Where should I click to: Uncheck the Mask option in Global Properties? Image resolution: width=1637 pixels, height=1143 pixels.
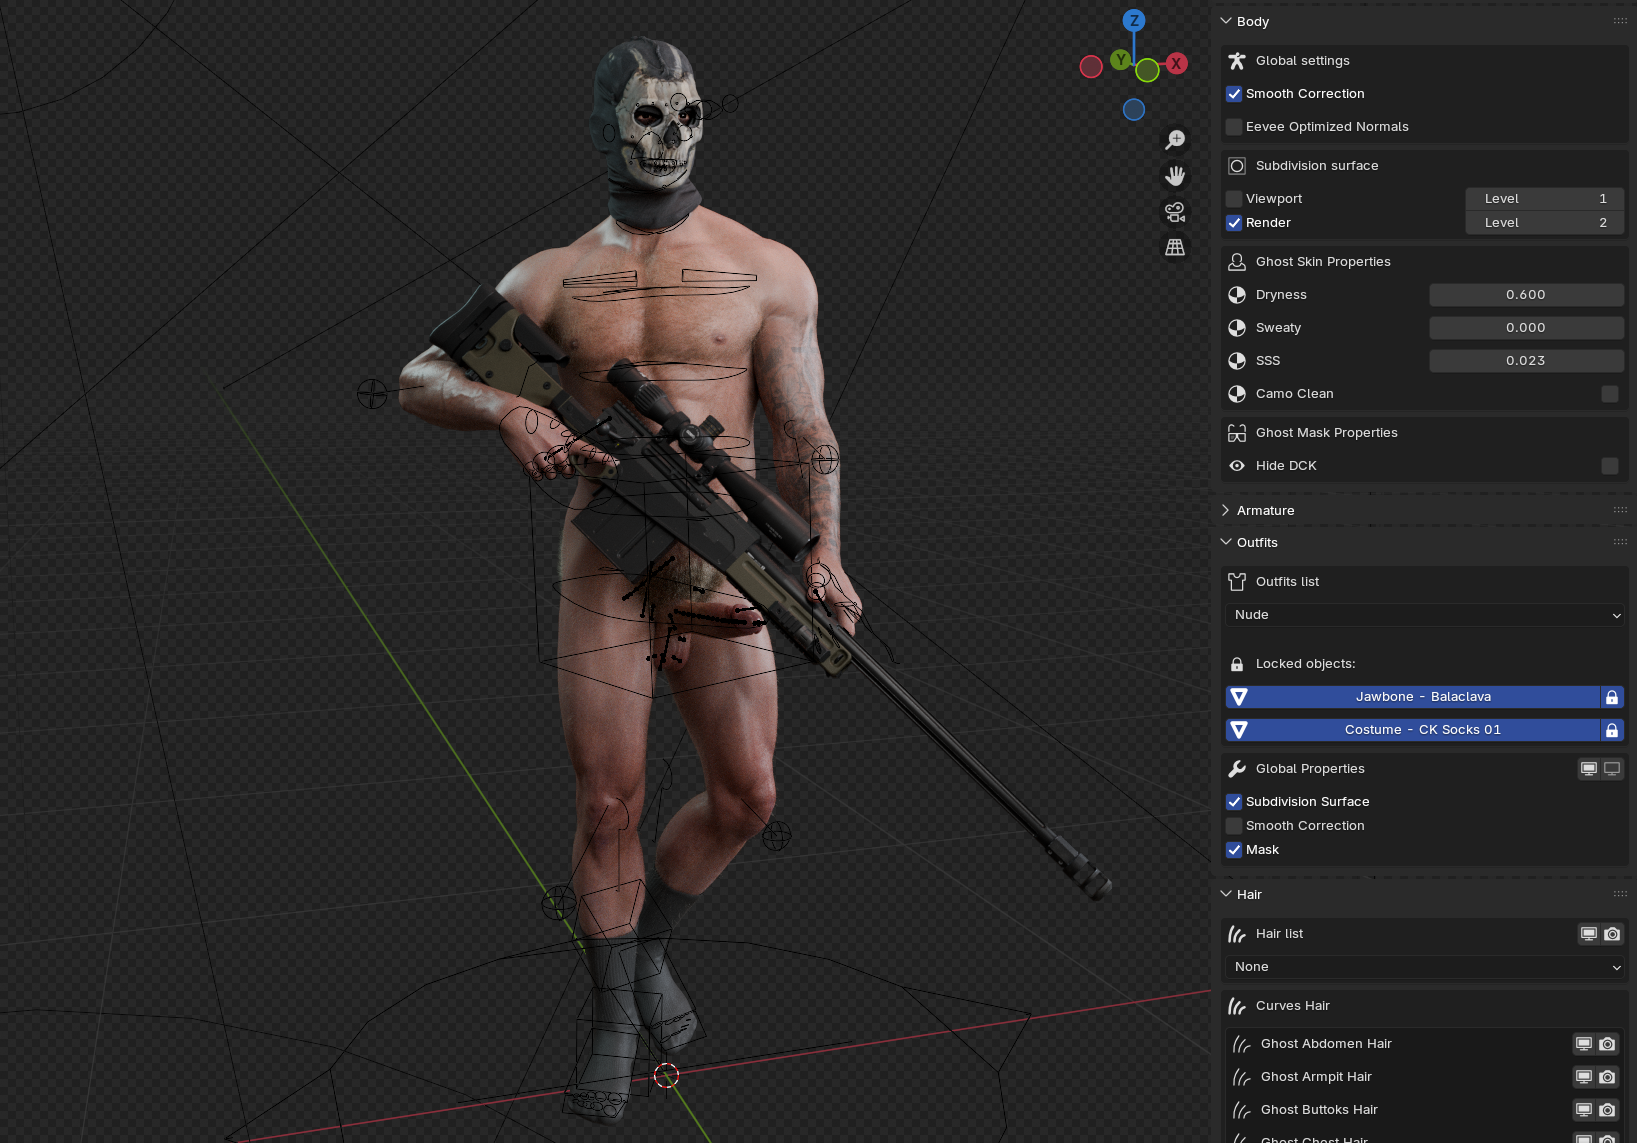click(1234, 850)
